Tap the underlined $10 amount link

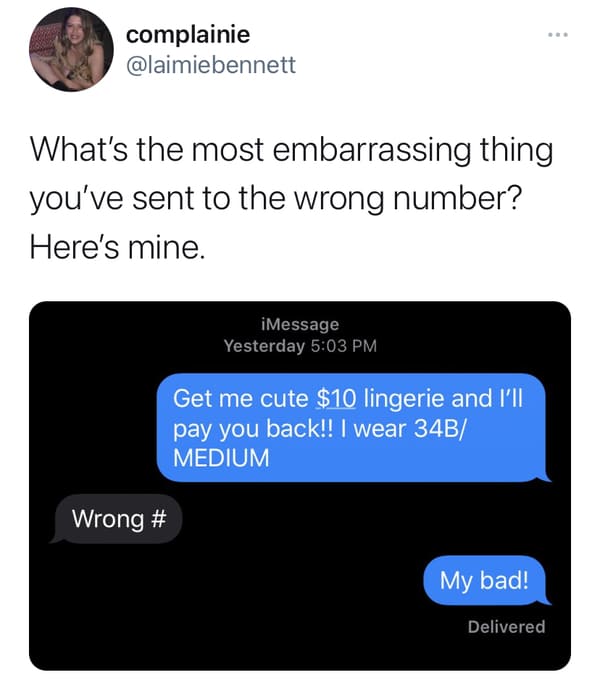click(336, 398)
